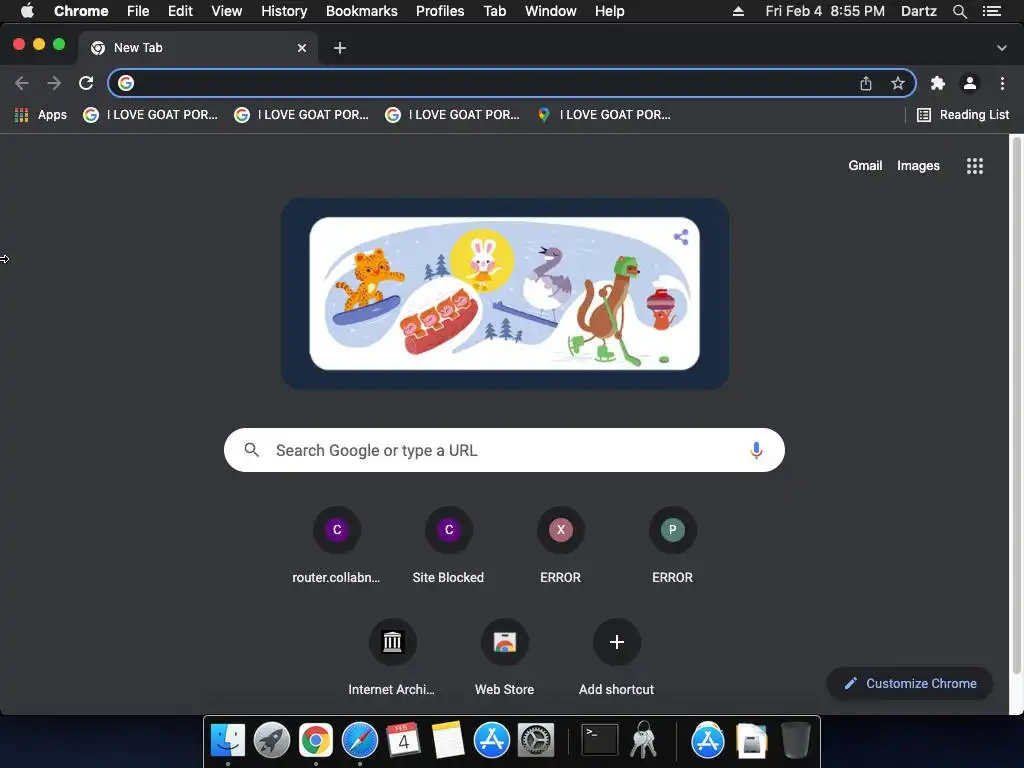
Task: Click the page vertical scrollbar
Action: click(x=1016, y=405)
